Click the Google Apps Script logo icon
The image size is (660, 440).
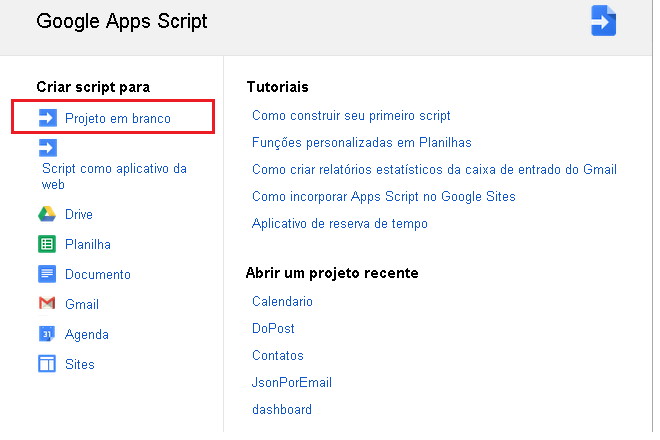pyautogui.click(x=603, y=21)
